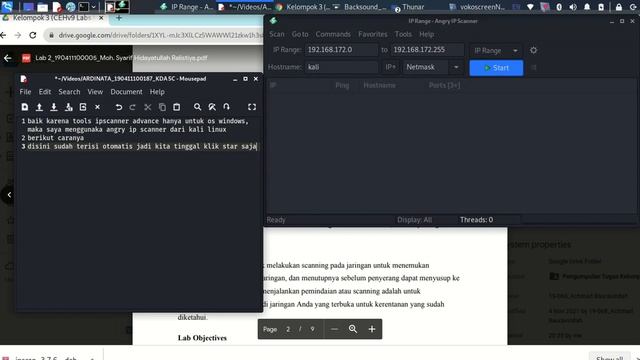Screen dimensions: 640x360
Task: Open web browser launcher in top panel
Action: coord(71,7)
